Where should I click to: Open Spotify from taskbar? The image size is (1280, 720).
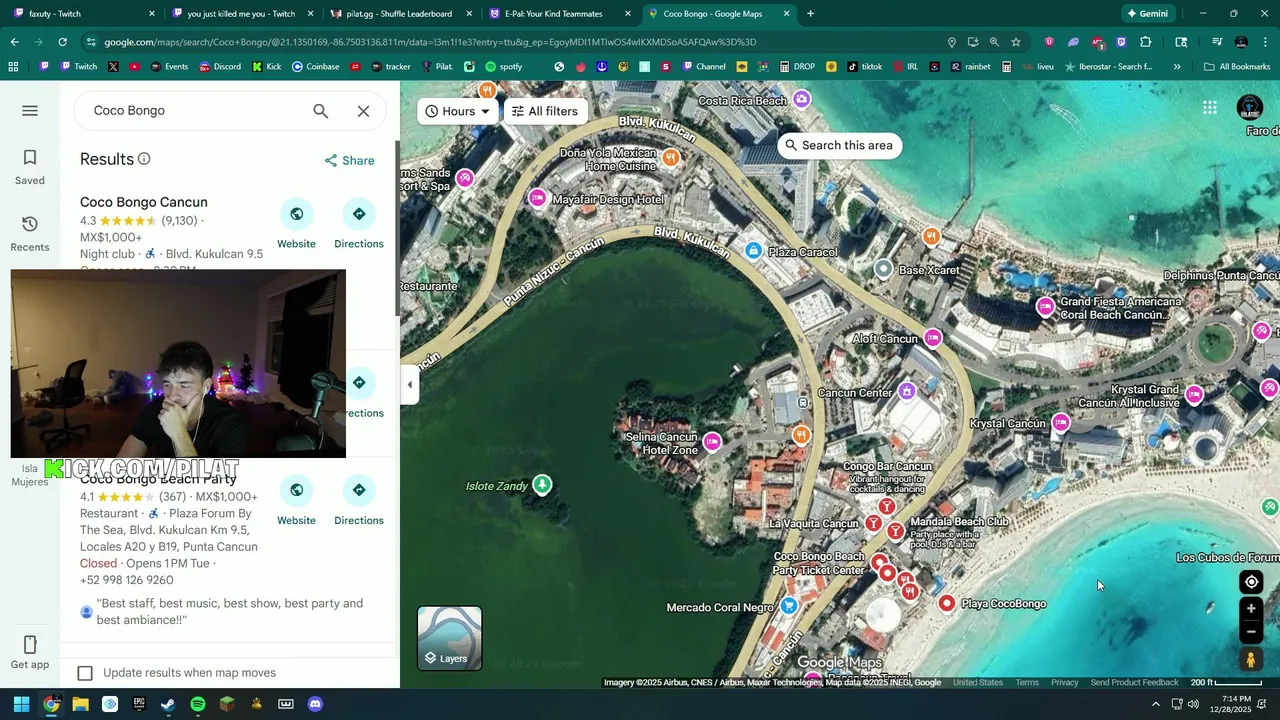[x=198, y=704]
